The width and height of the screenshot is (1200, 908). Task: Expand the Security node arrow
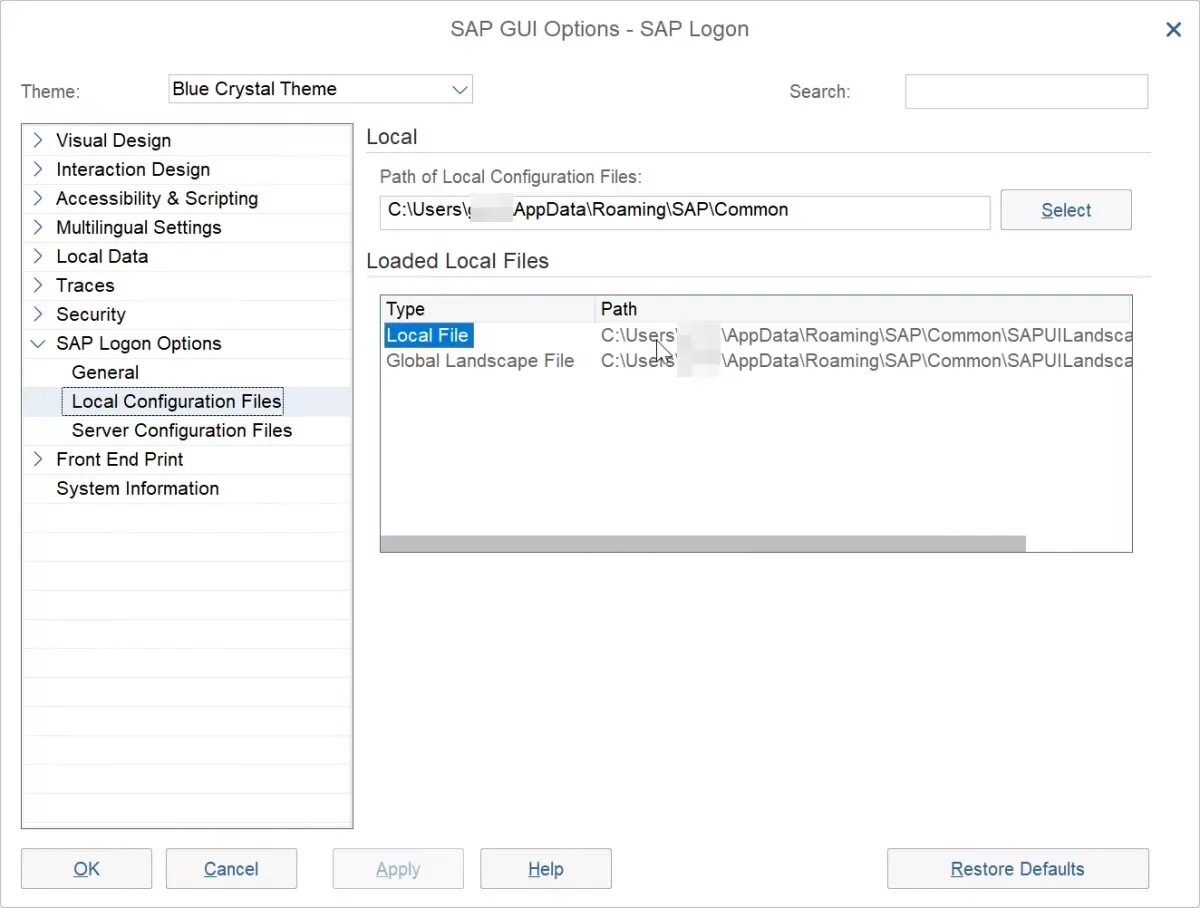(38, 314)
